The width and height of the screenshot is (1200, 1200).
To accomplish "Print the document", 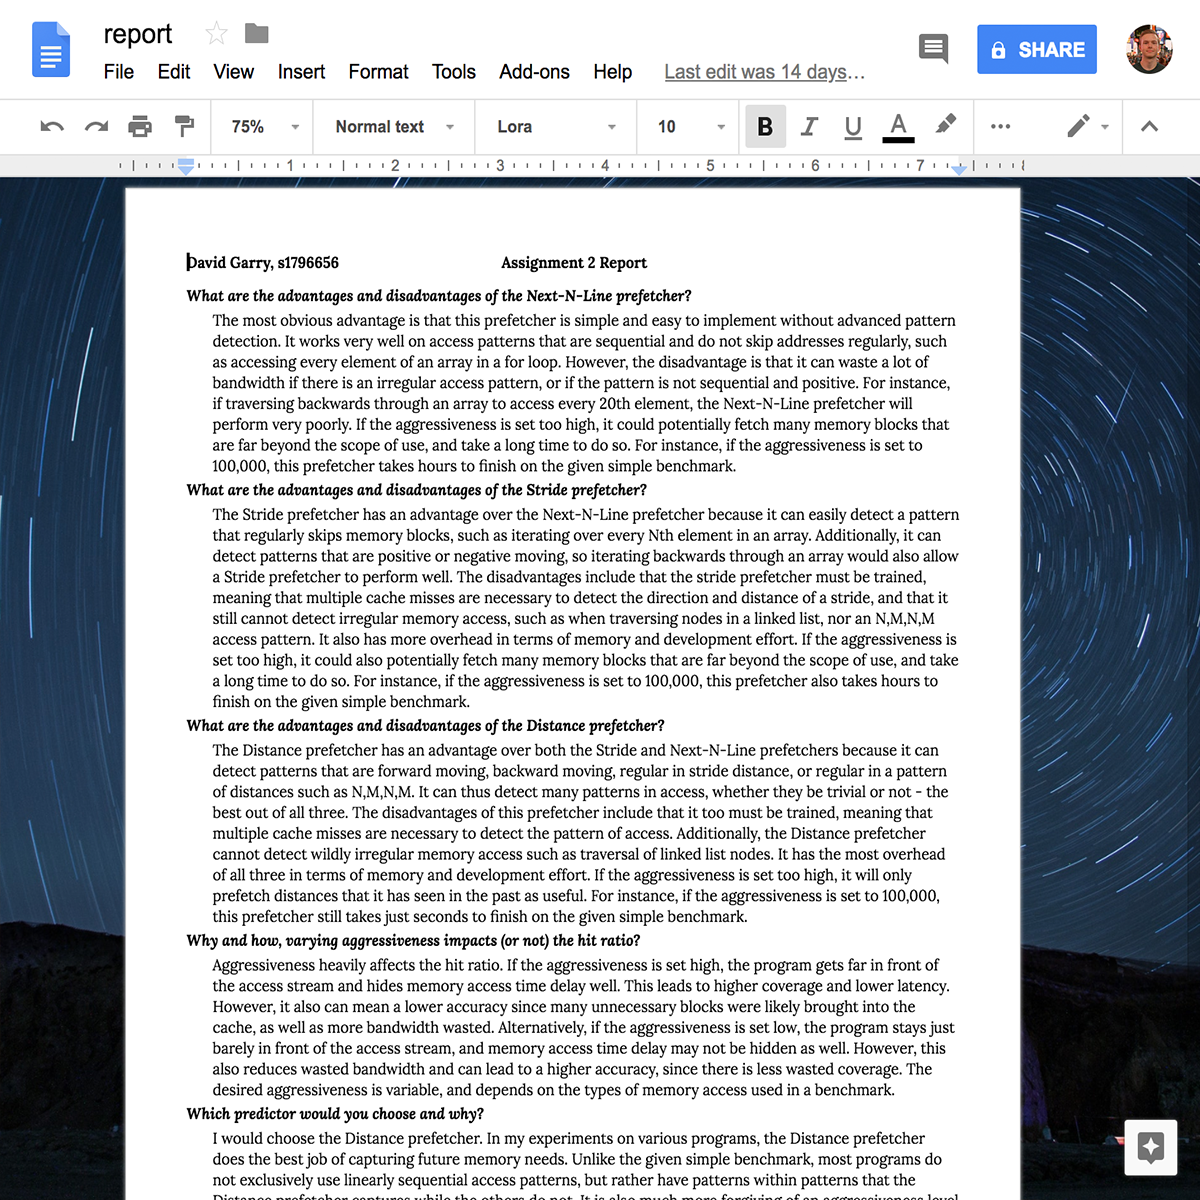I will click(140, 127).
